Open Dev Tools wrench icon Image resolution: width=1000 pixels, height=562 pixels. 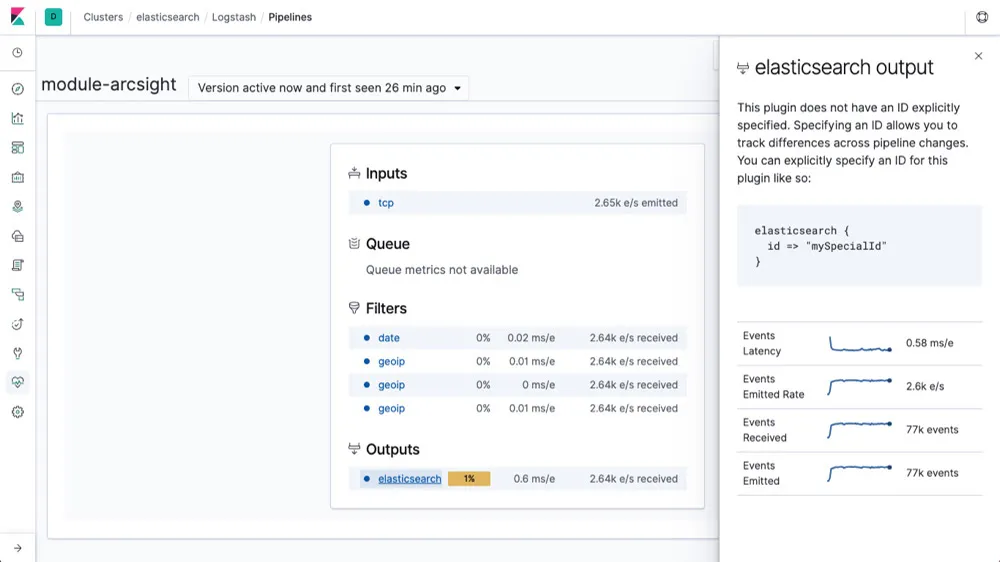tap(17, 353)
